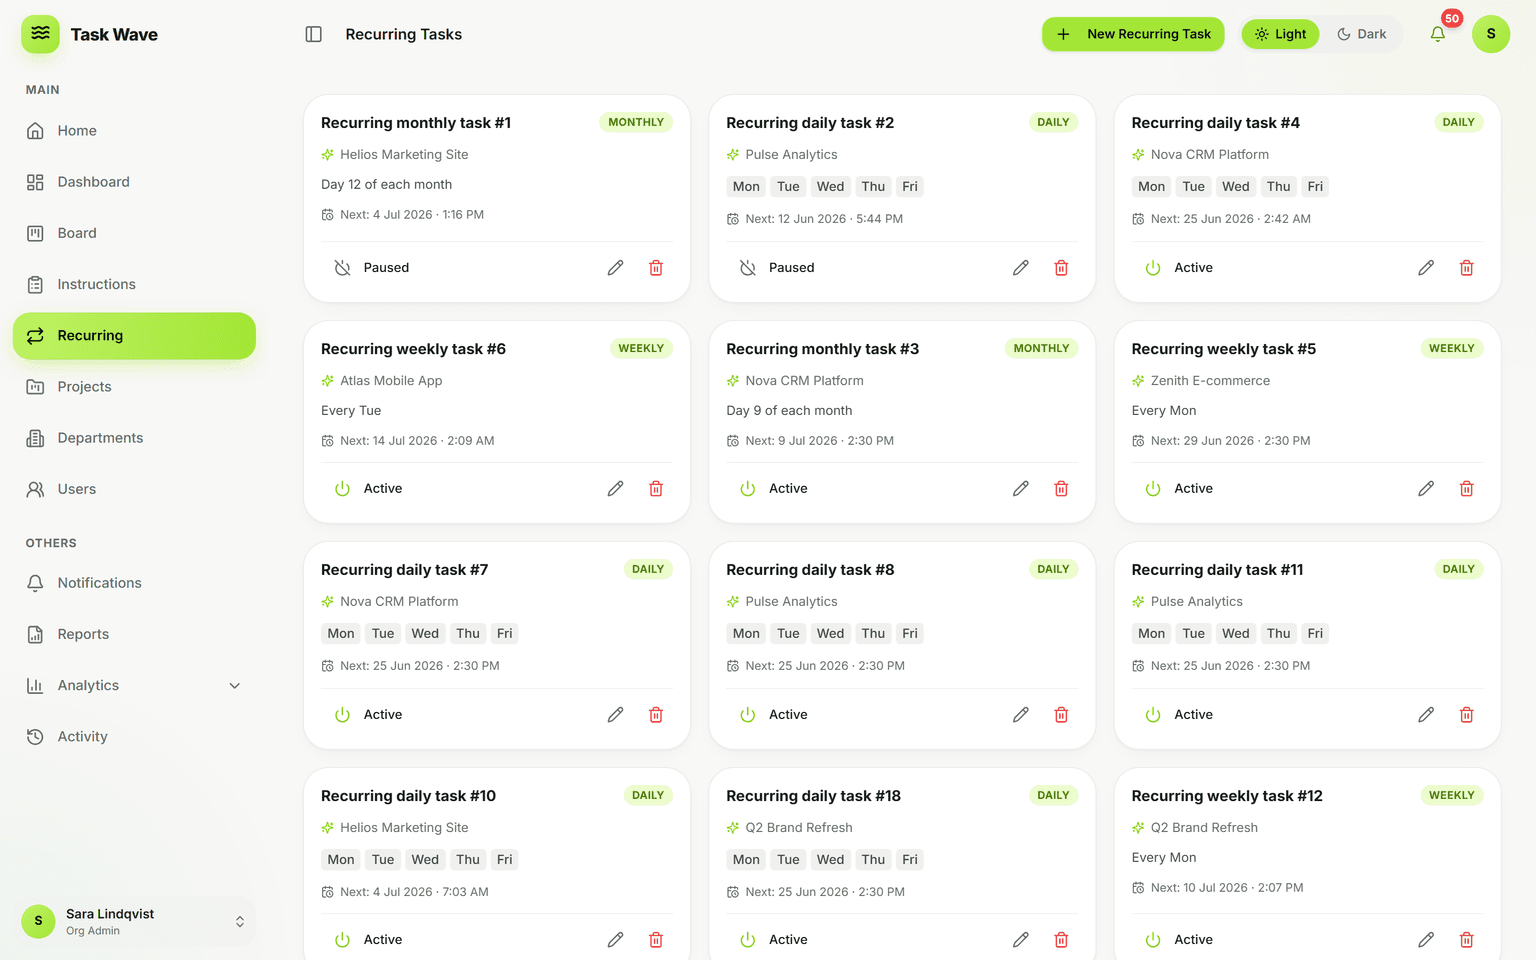Viewport: 1536px width, 960px height.
Task: Edit Recurring daily task #2
Action: pos(1020,267)
